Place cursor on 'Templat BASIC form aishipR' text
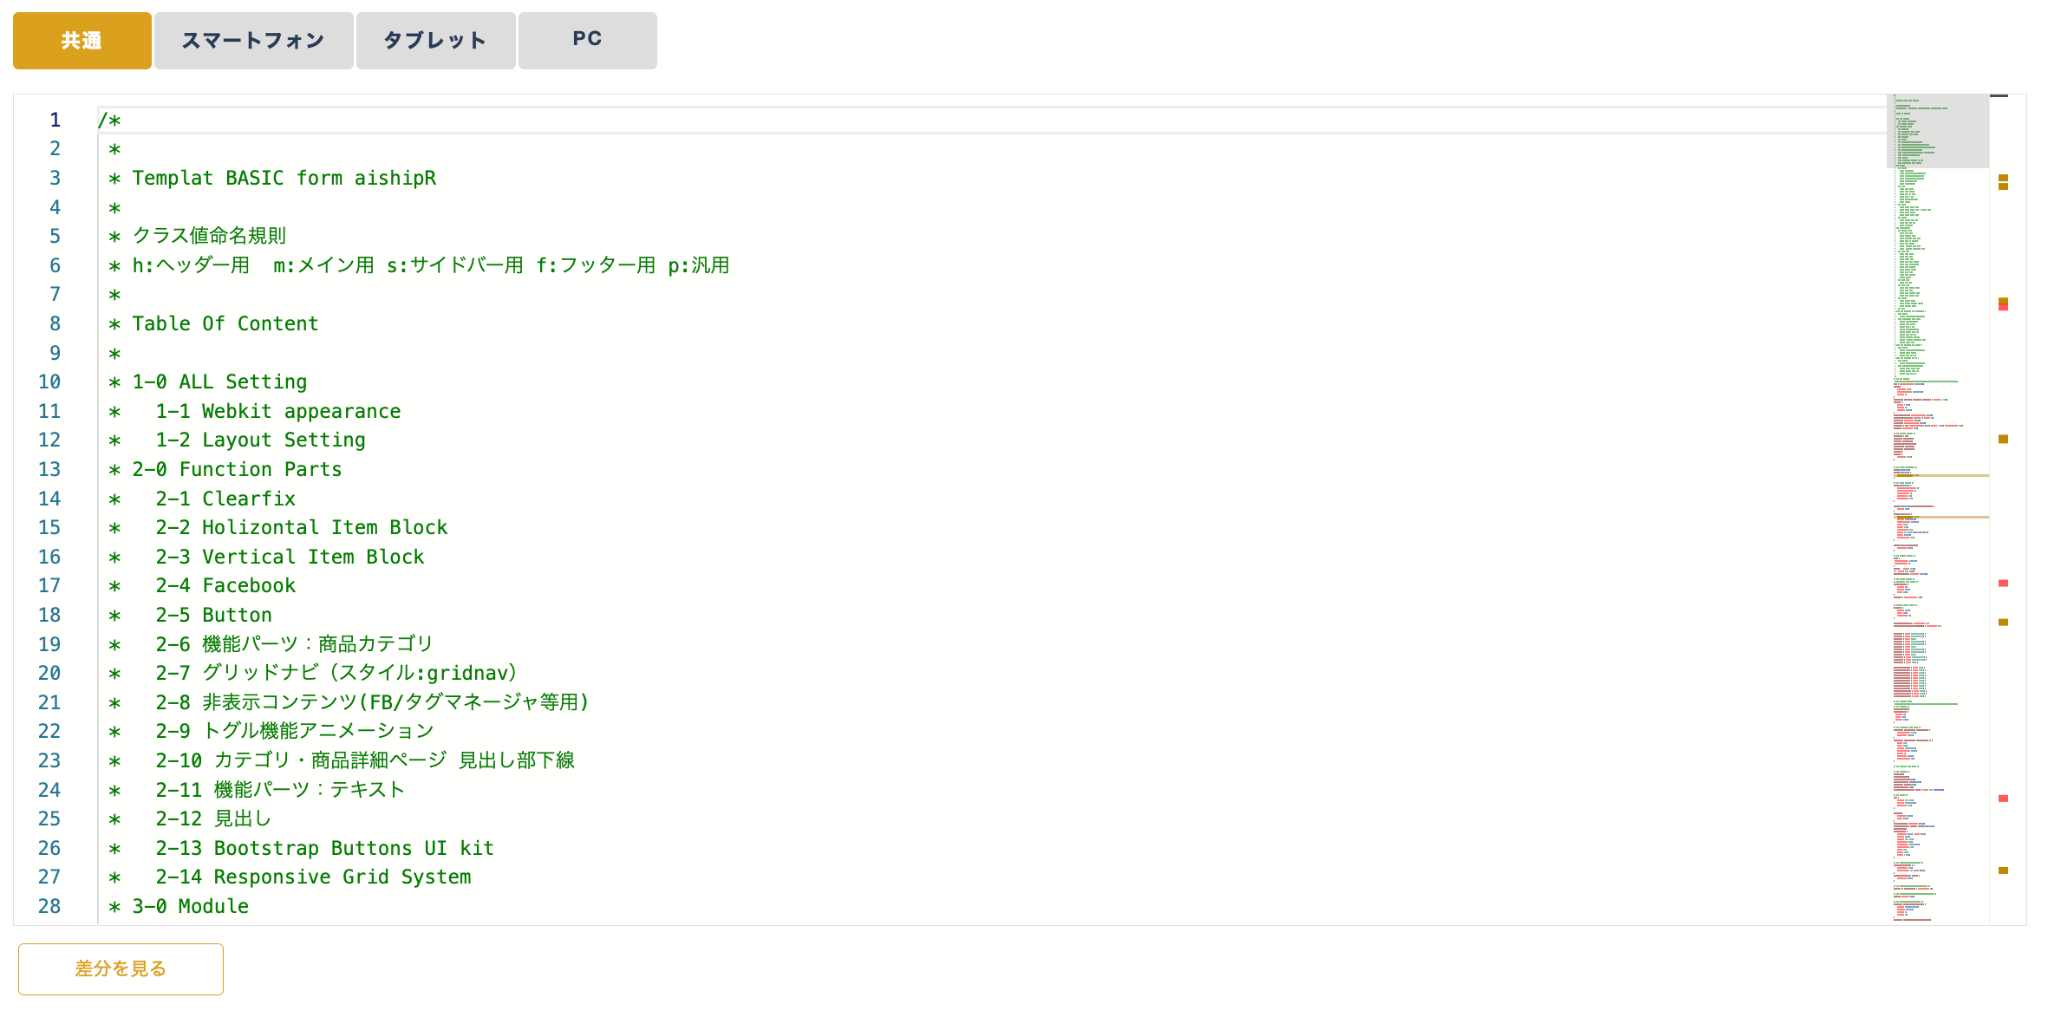2048x1020 pixels. coord(284,178)
